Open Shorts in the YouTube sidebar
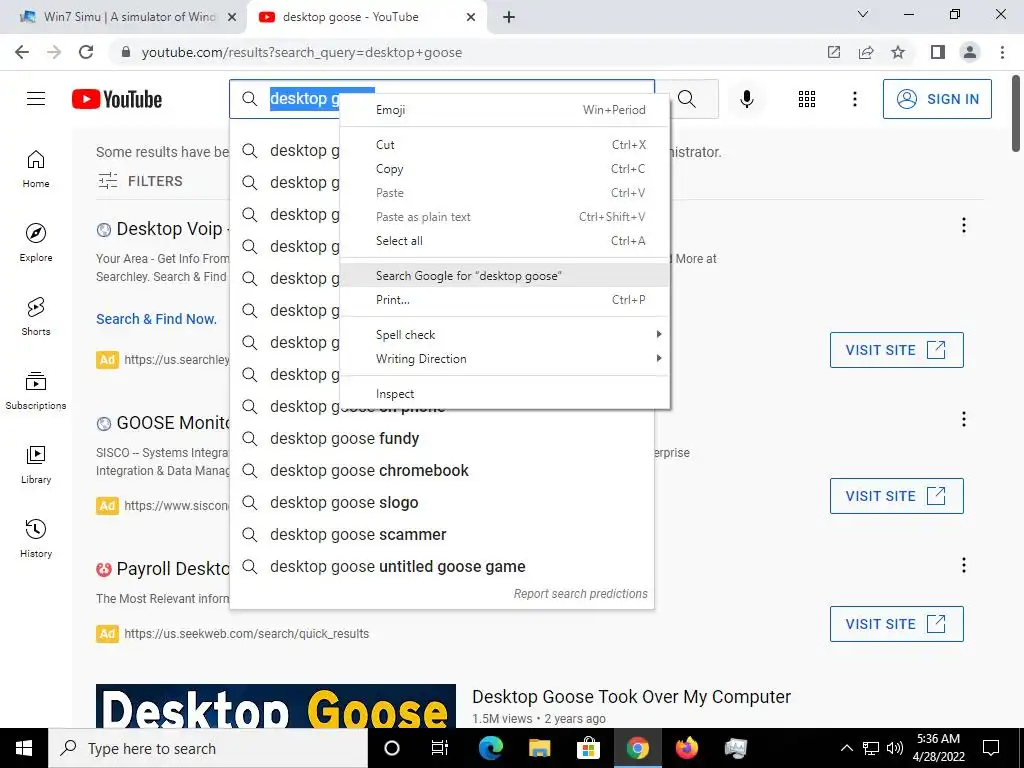This screenshot has width=1024, height=768. pyautogui.click(x=36, y=317)
